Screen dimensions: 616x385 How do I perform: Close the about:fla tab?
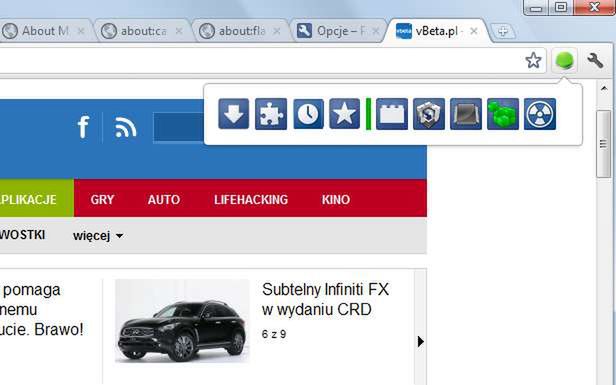click(277, 31)
